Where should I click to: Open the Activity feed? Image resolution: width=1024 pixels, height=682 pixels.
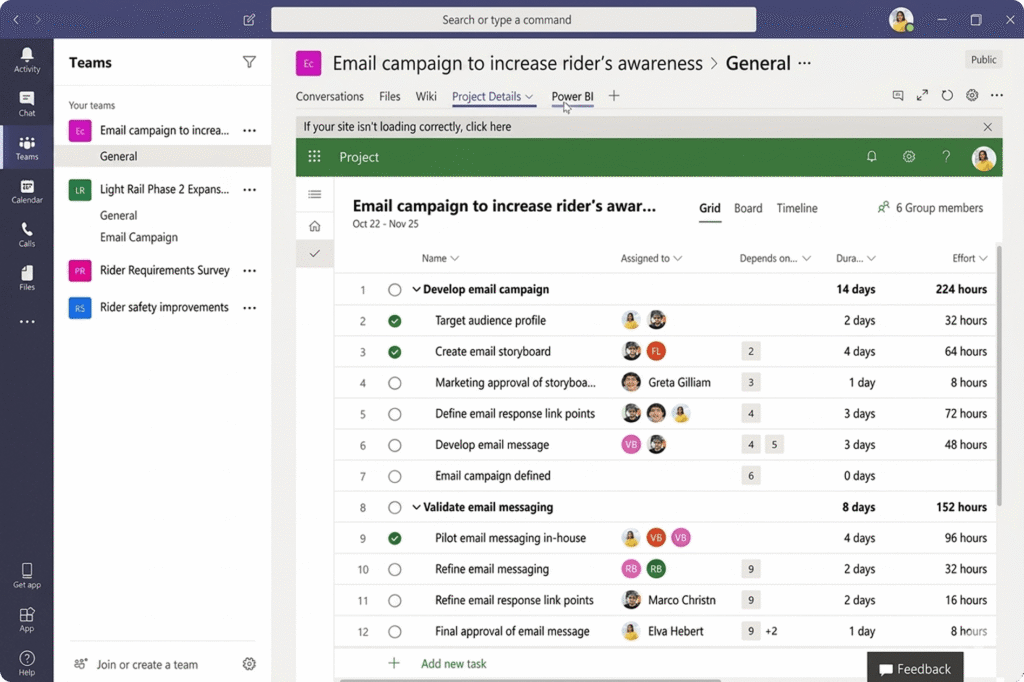tap(27, 59)
